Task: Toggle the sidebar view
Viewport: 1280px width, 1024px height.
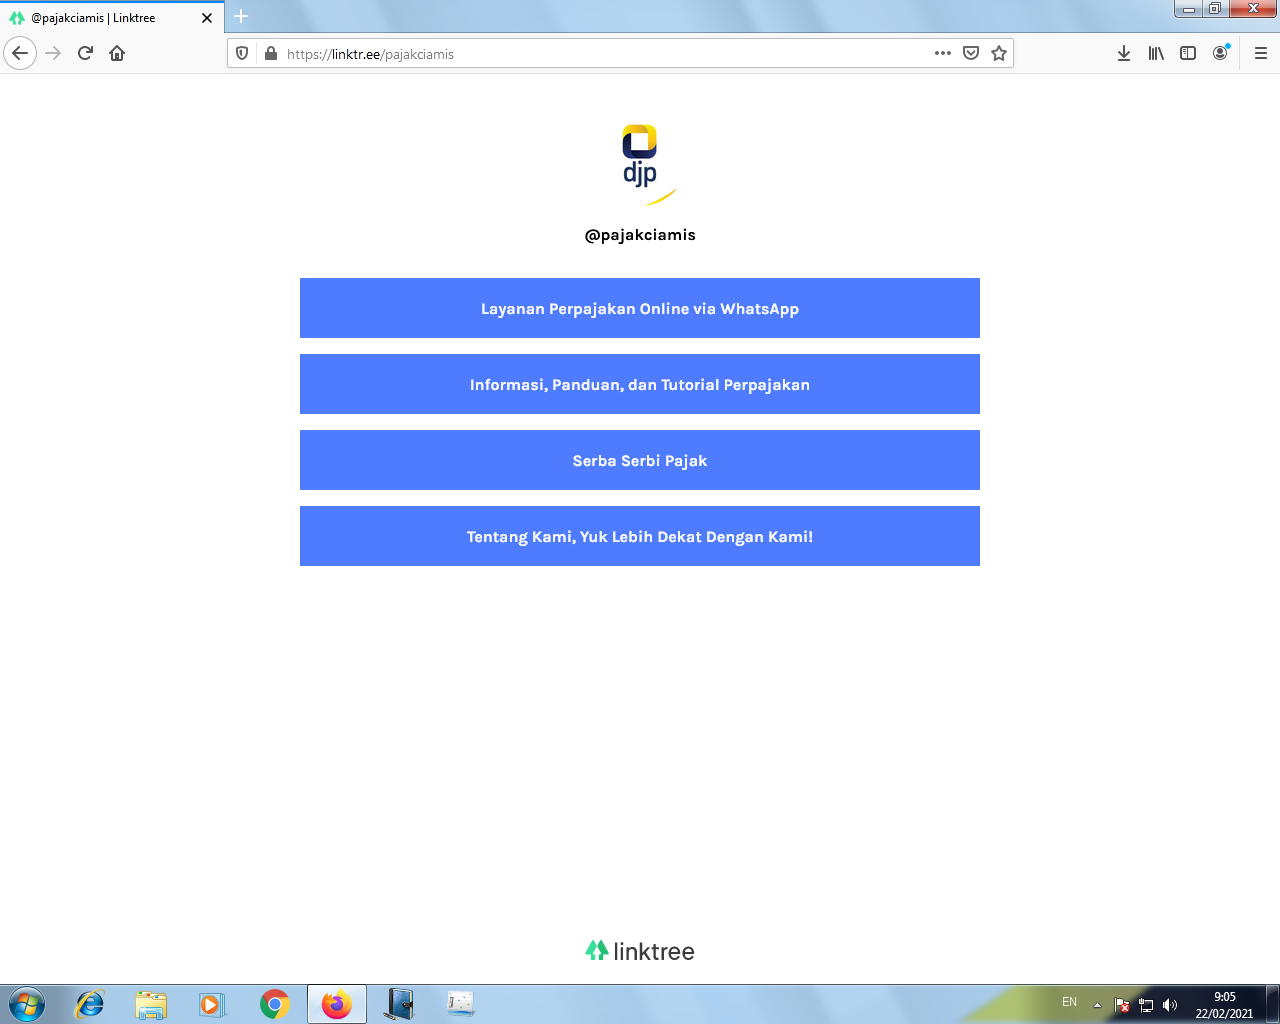Action: click(x=1188, y=53)
